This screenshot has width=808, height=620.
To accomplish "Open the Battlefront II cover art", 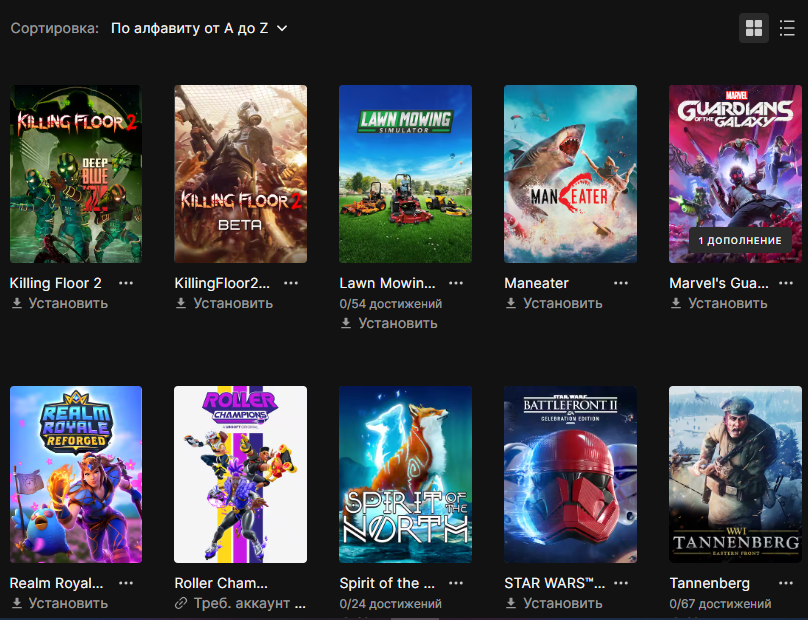I will (x=570, y=475).
